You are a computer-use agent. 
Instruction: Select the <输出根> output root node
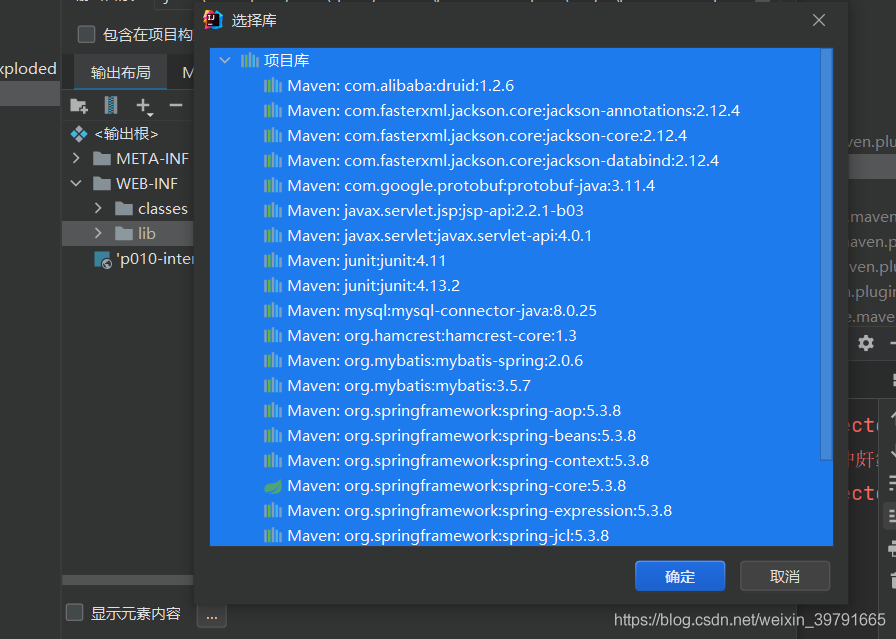point(126,134)
